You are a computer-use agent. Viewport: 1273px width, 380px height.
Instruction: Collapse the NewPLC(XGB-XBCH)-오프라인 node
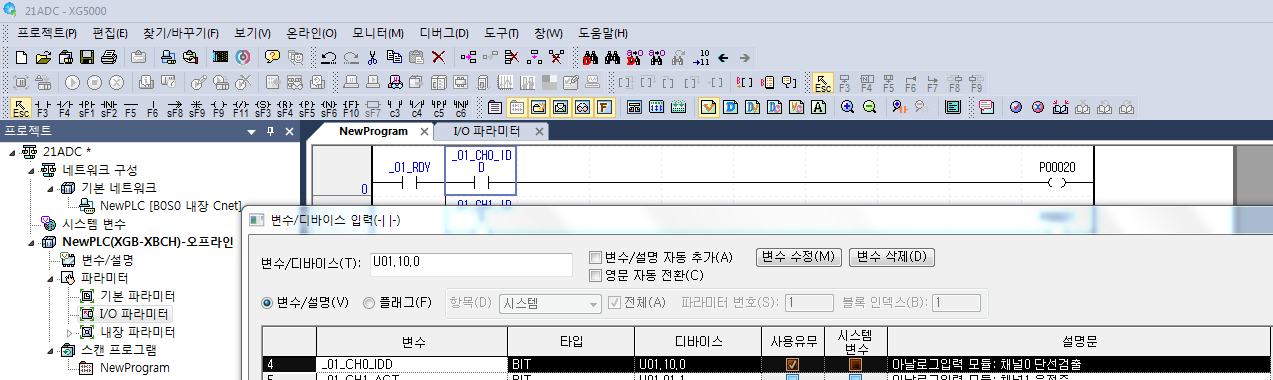click(31, 242)
